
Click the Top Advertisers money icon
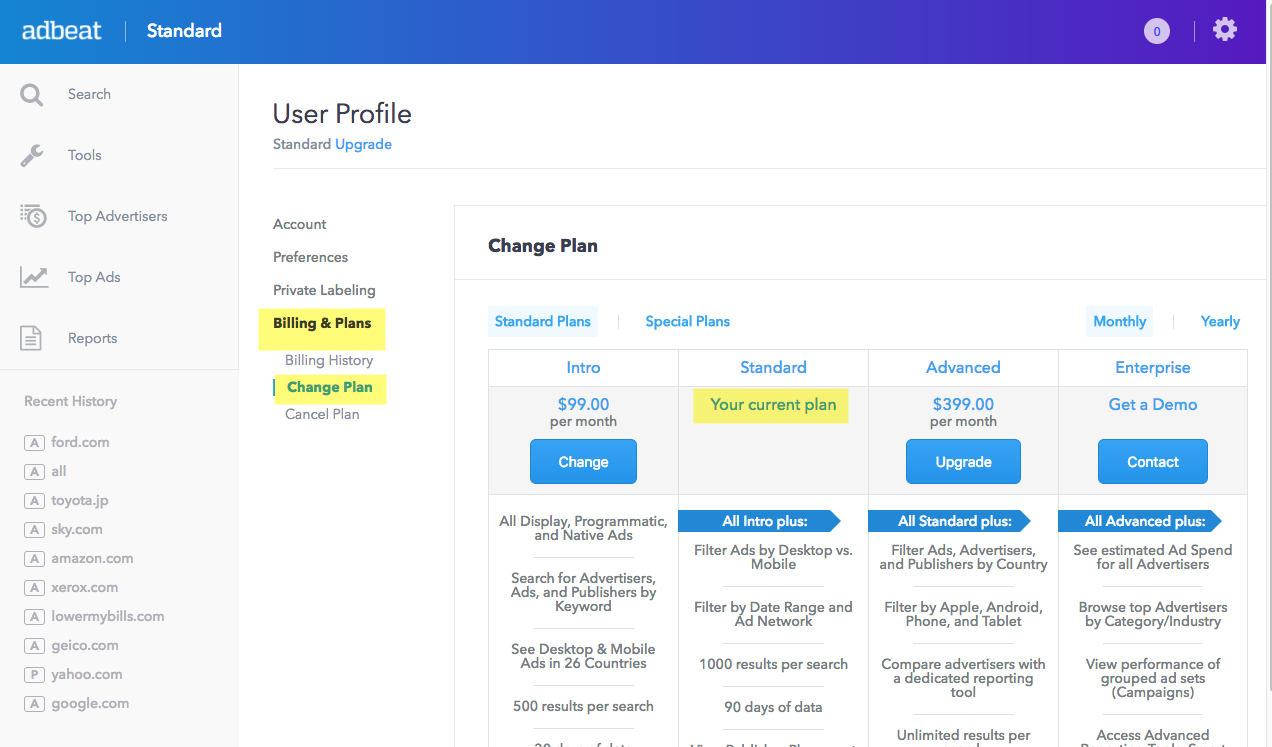point(33,216)
